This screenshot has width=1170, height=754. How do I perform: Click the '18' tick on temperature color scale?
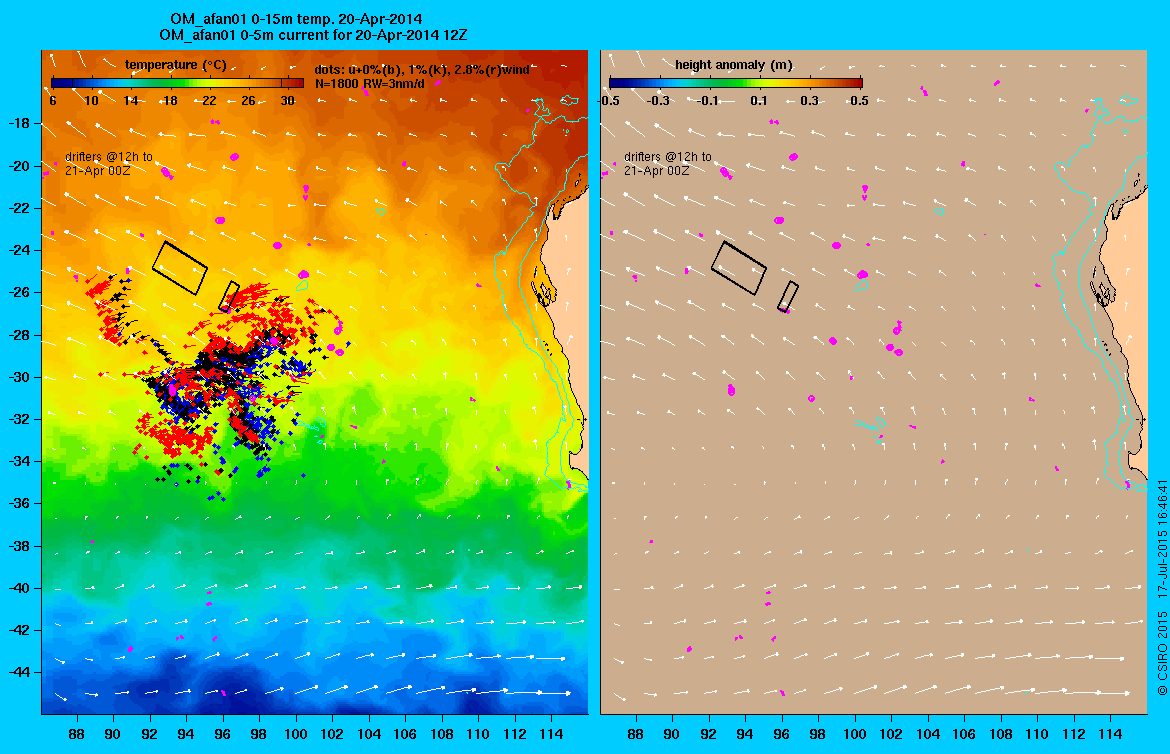[170, 101]
